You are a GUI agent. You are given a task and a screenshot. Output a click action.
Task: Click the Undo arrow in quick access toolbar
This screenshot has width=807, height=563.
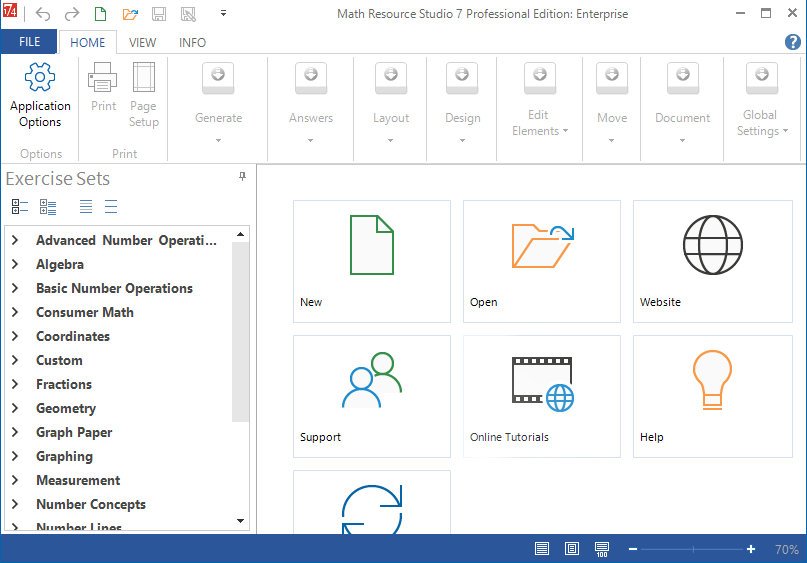point(43,14)
